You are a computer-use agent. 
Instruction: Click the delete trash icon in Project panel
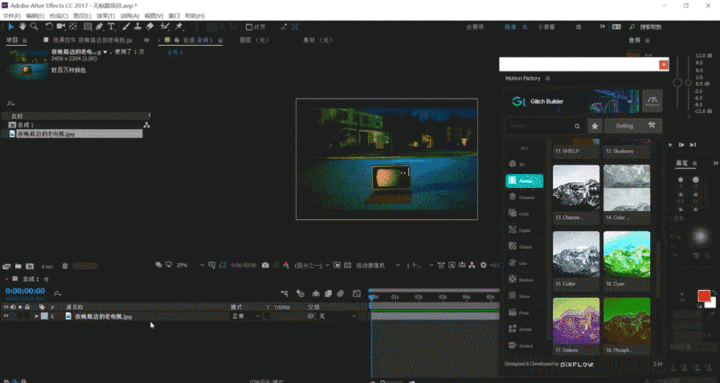[65, 266]
